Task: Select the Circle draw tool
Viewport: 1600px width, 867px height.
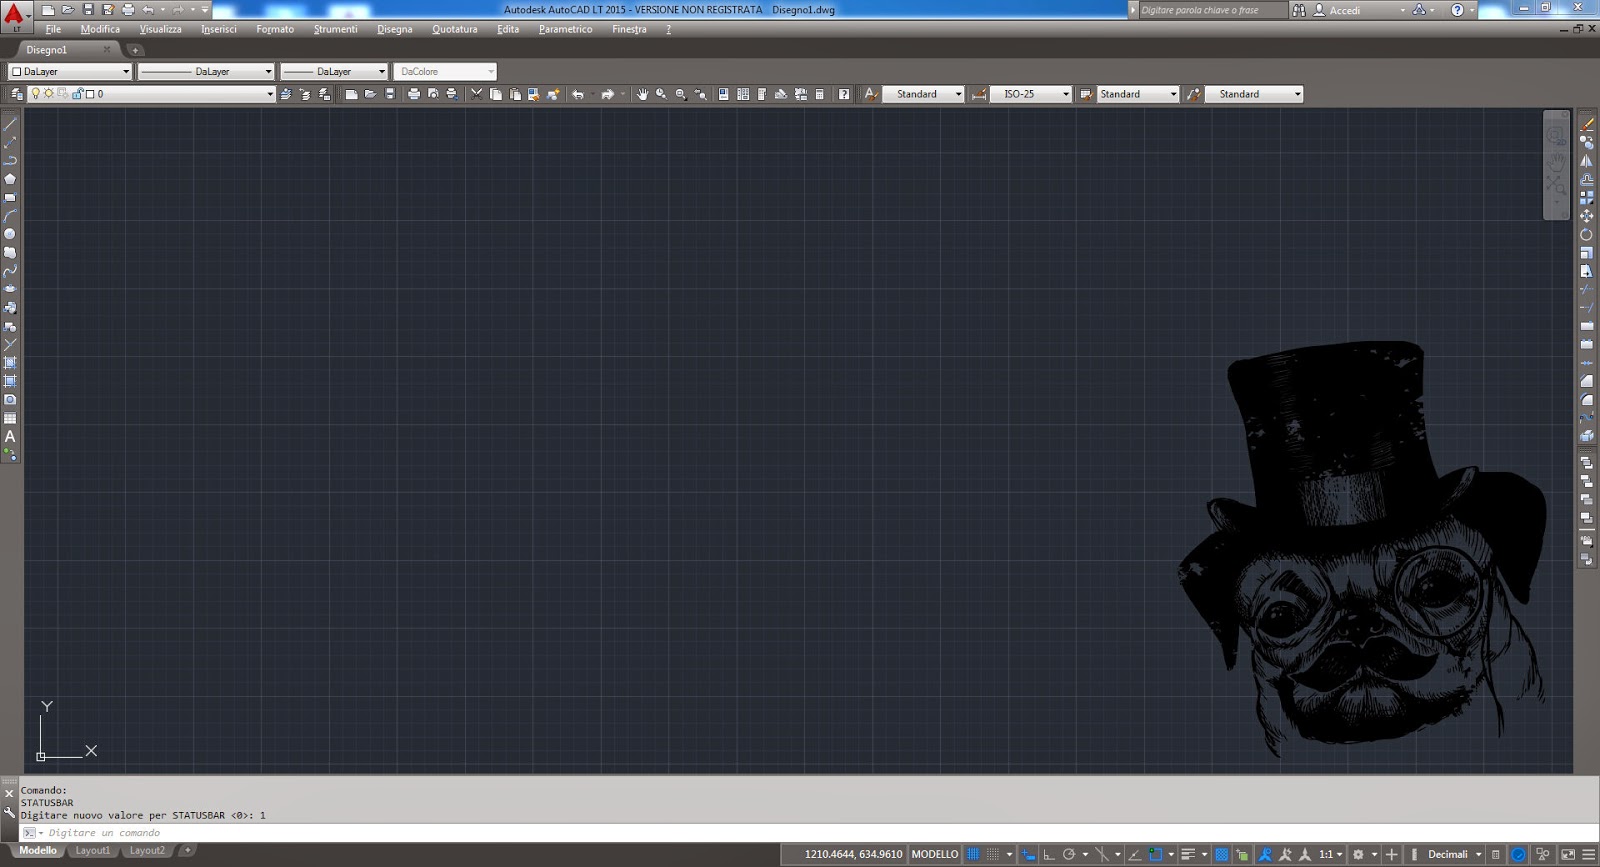Action: pyautogui.click(x=10, y=234)
